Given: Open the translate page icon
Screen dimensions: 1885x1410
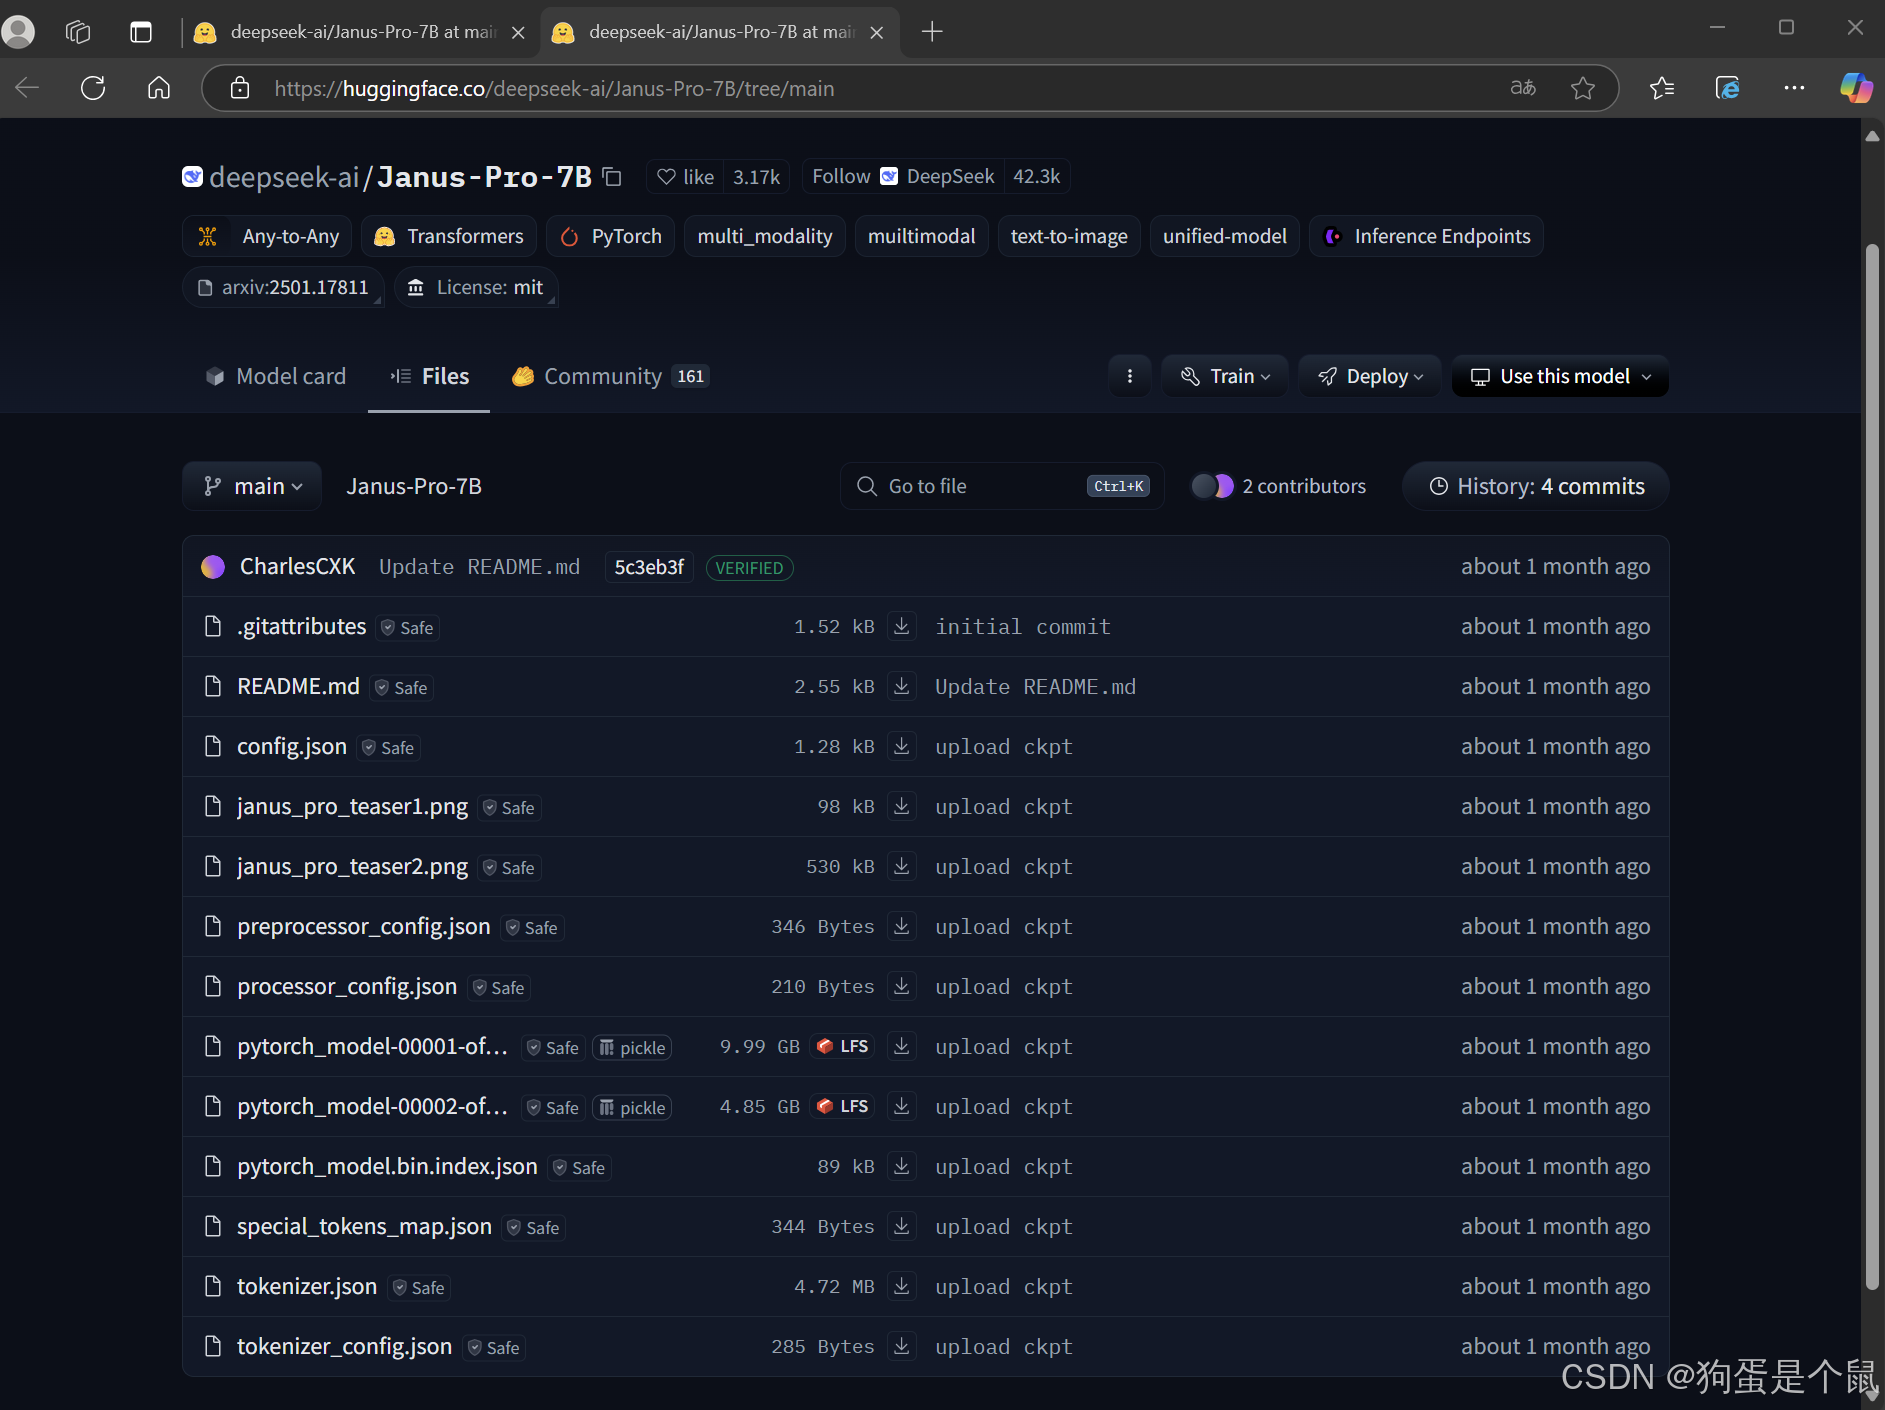Looking at the screenshot, I should tap(1523, 88).
